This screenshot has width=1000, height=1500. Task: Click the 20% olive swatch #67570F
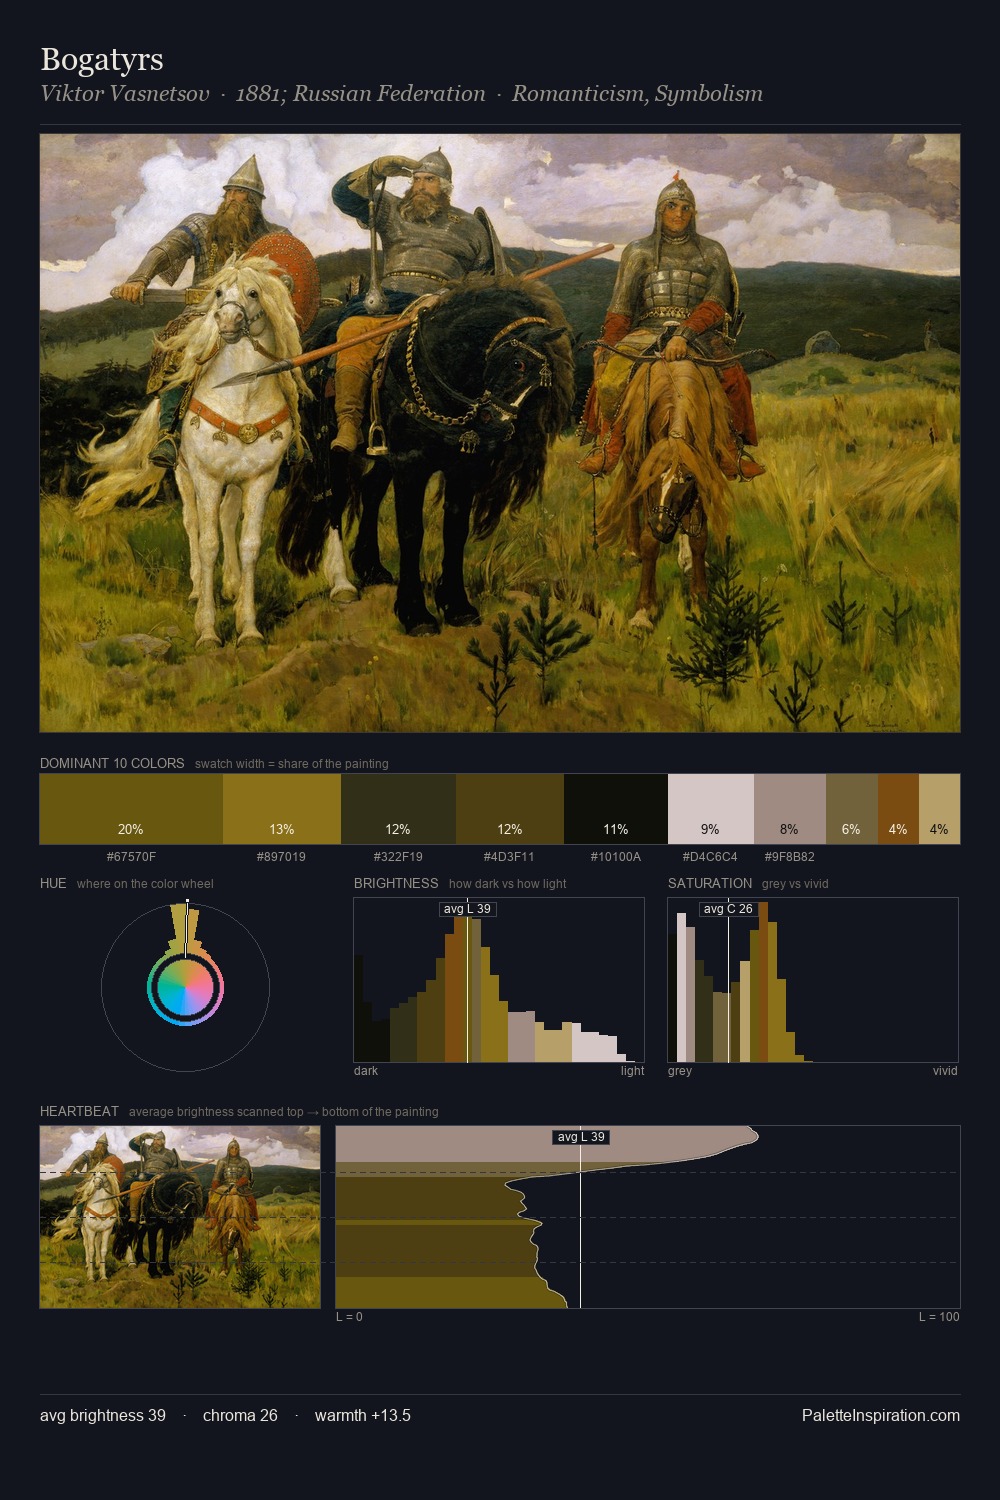click(131, 809)
